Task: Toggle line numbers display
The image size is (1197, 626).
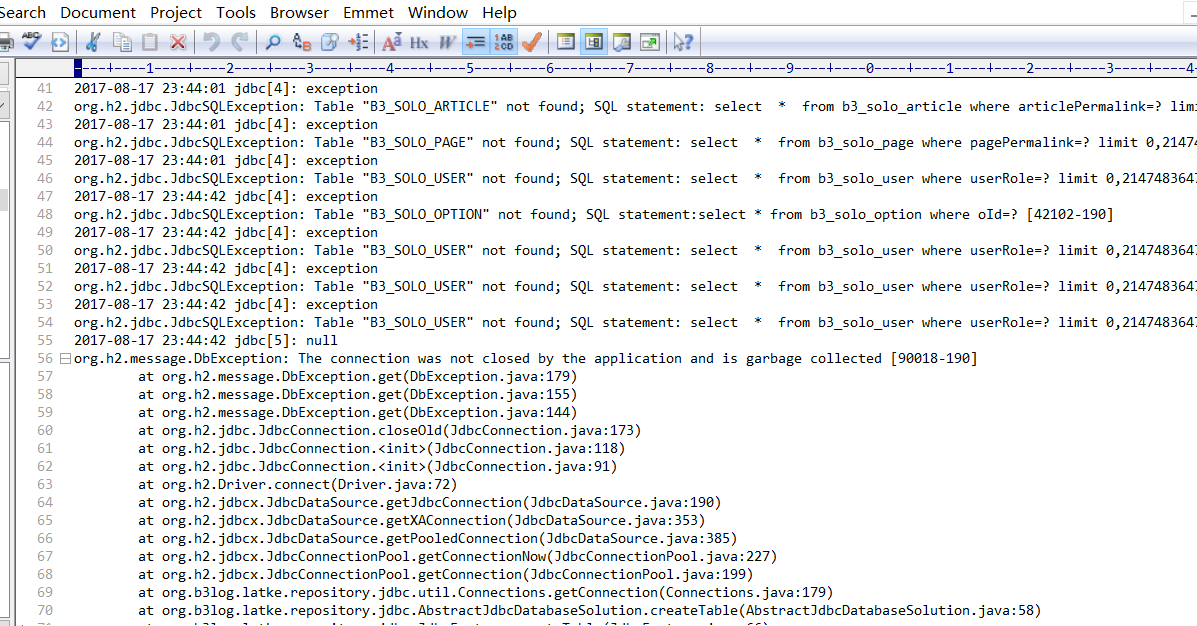Action: tap(504, 42)
